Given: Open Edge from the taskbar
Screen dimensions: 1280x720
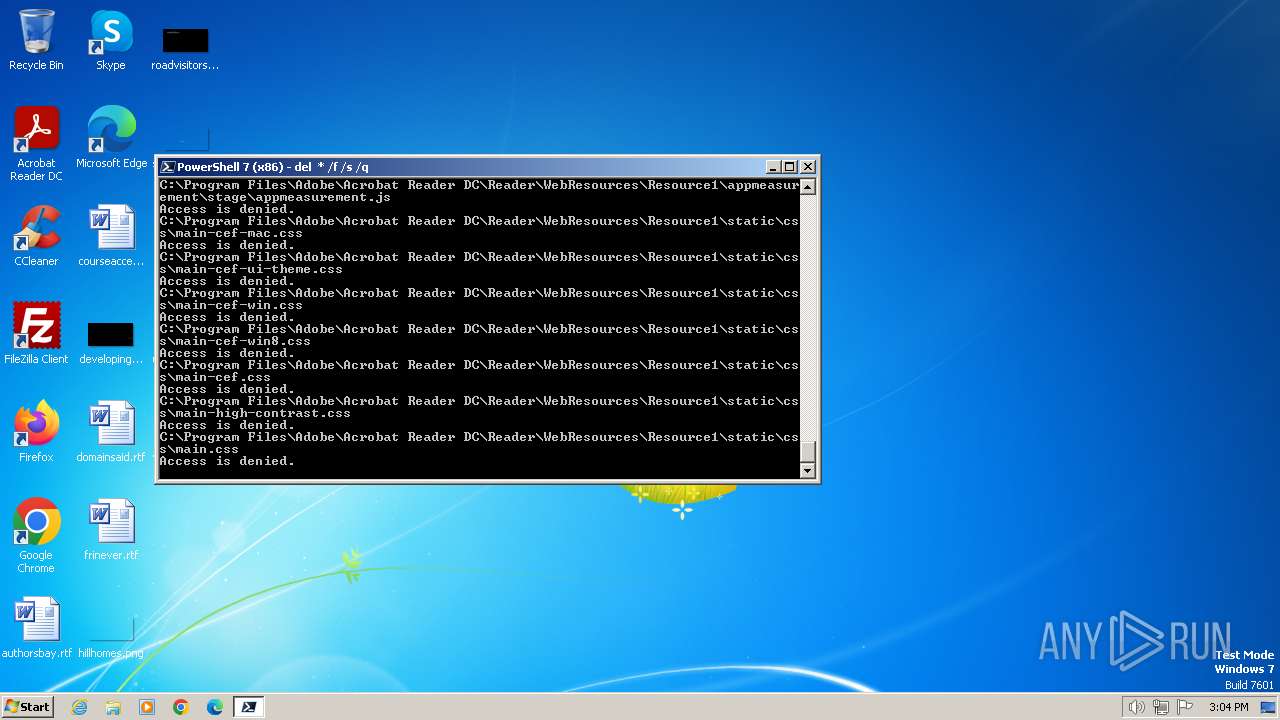Looking at the screenshot, I should click(215, 707).
